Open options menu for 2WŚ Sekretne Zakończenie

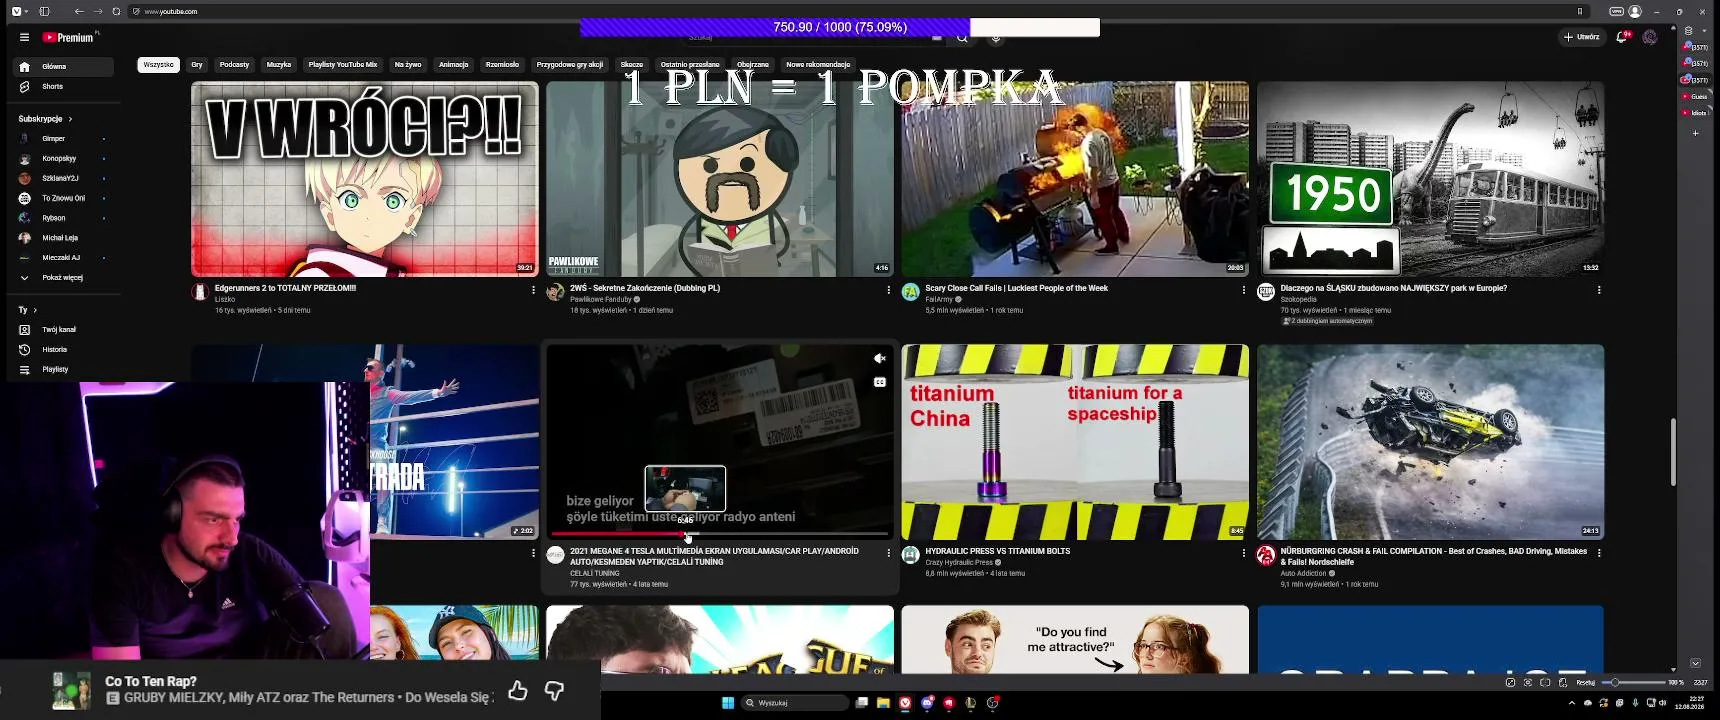(888, 290)
